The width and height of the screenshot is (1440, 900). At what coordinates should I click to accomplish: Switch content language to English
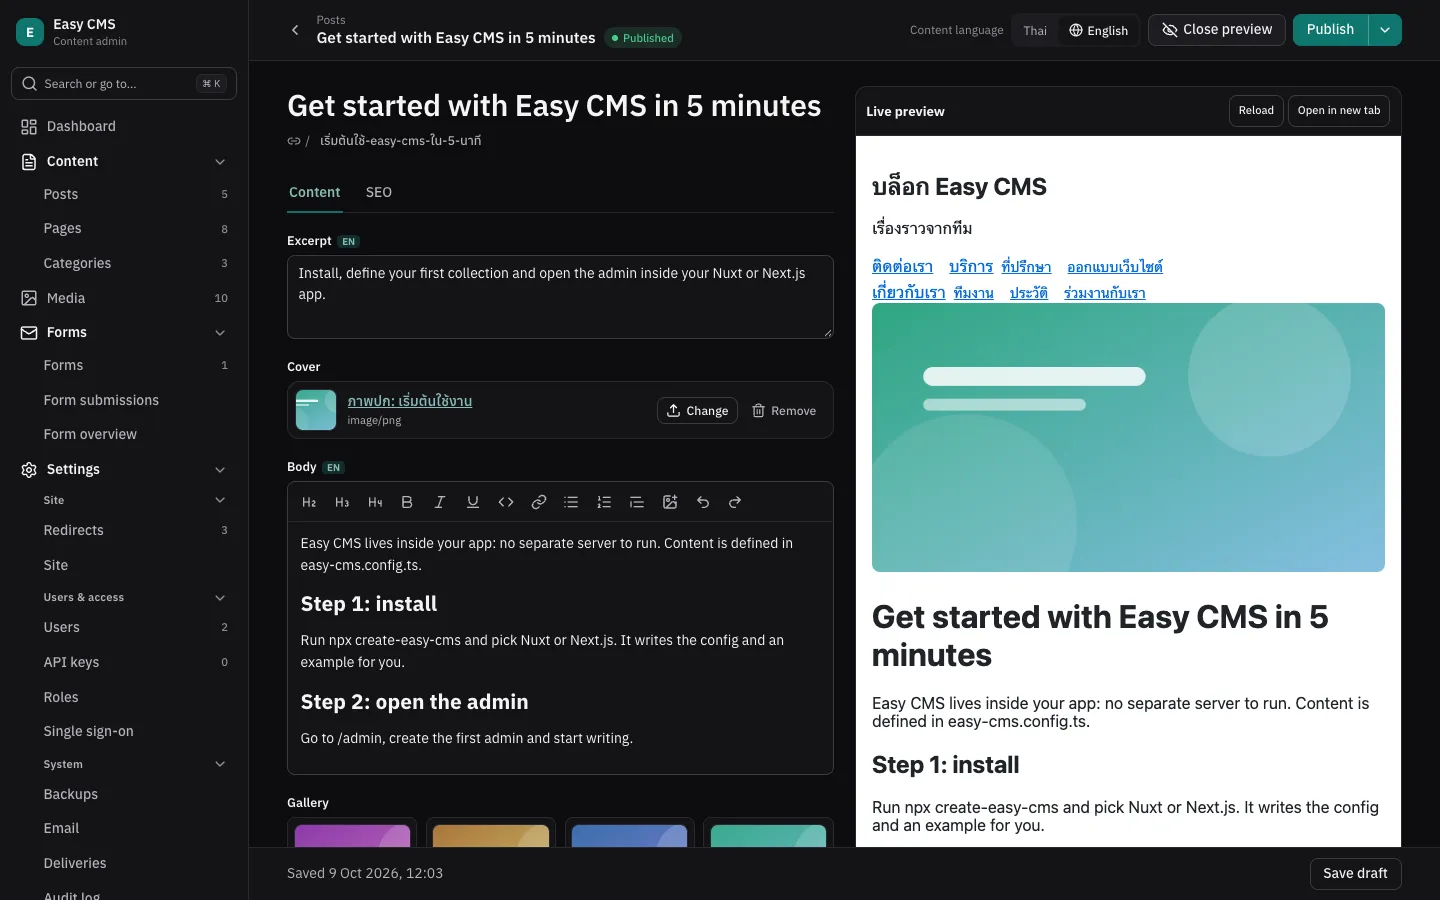click(1098, 30)
